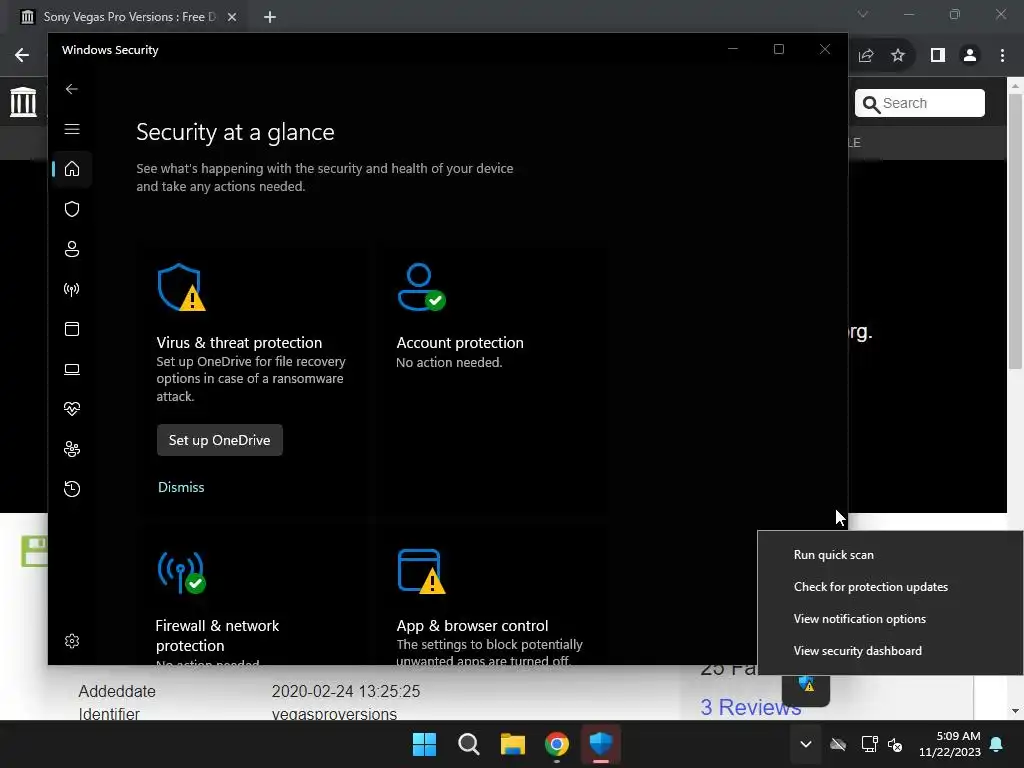Open Chrome tab search dropdown chevron
This screenshot has height=768, width=1024.
863,14
